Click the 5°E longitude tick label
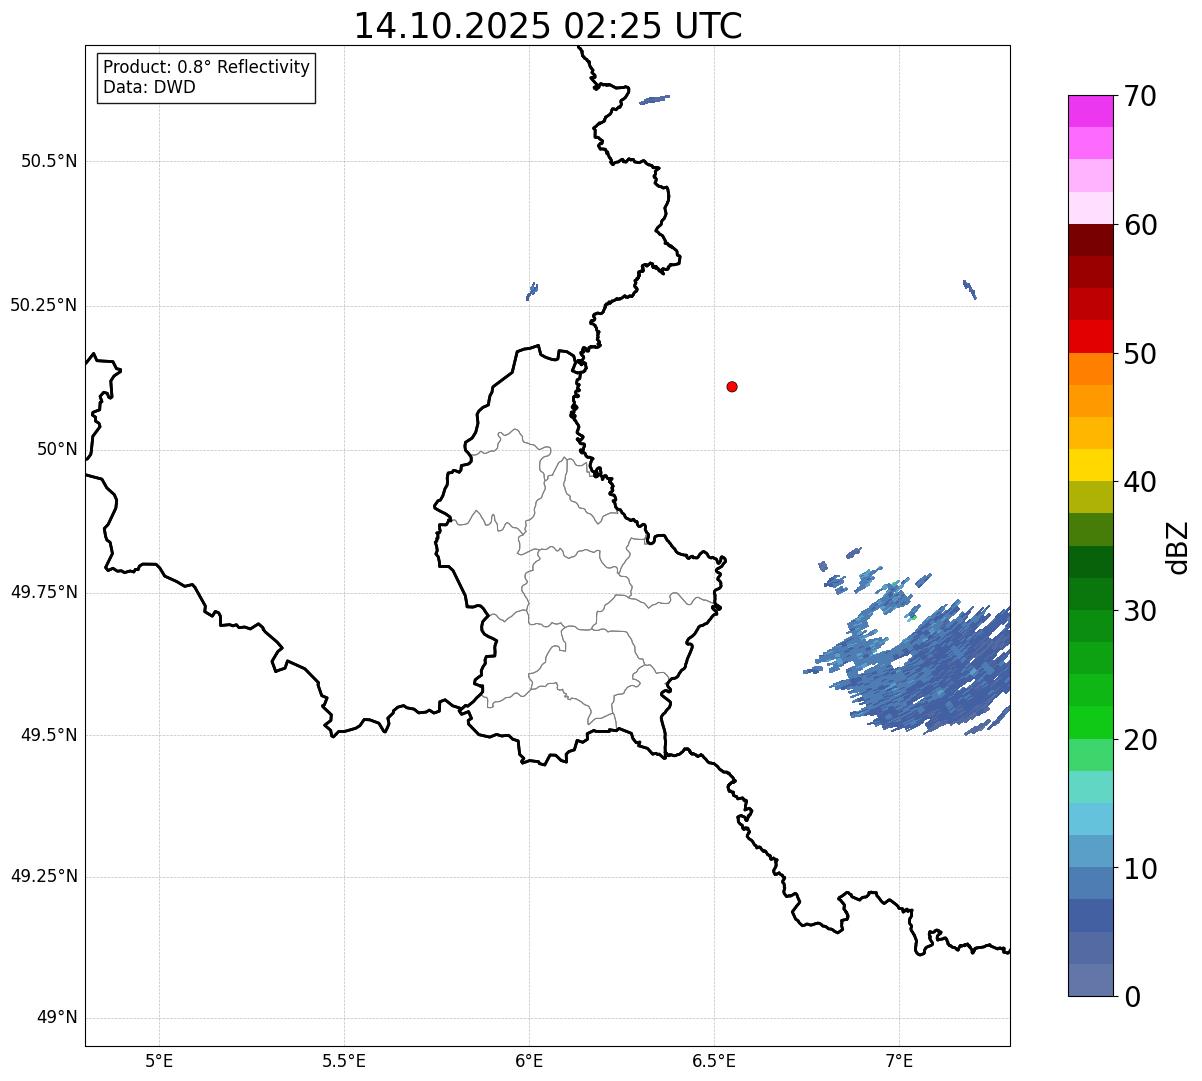 [x=159, y=1059]
